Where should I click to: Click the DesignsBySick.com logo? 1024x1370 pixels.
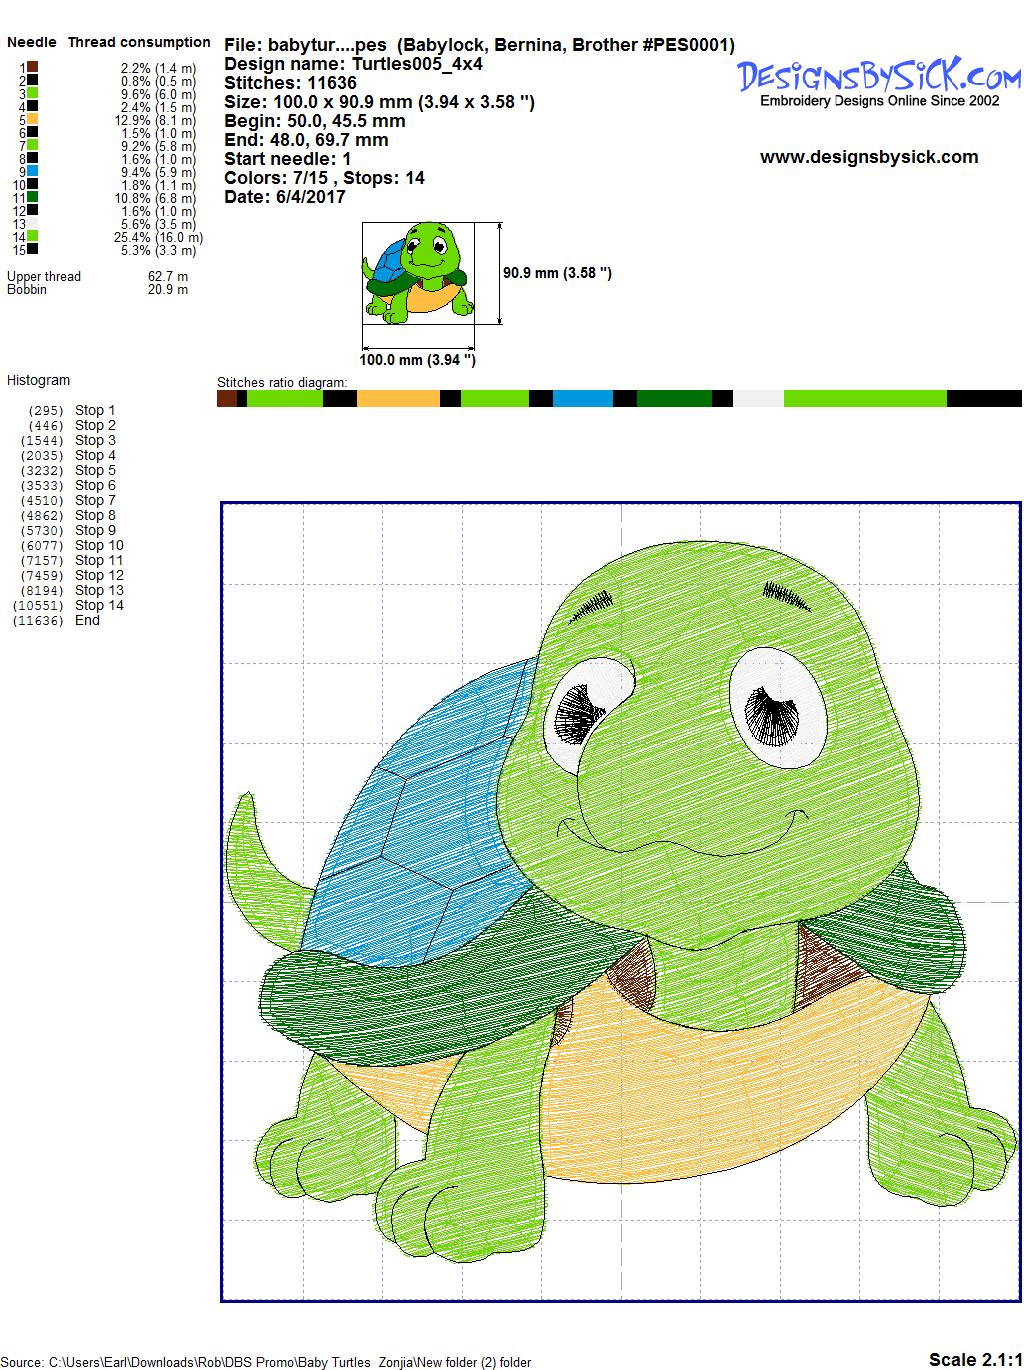879,78
